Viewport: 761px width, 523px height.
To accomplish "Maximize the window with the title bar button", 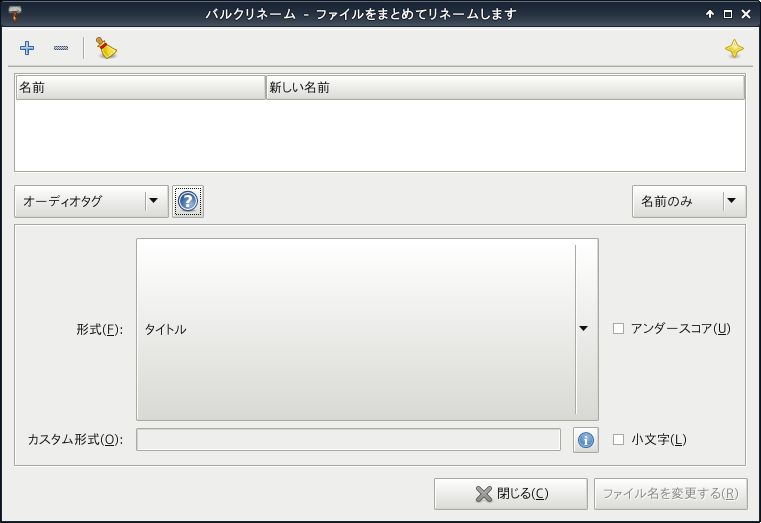I will (727, 14).
